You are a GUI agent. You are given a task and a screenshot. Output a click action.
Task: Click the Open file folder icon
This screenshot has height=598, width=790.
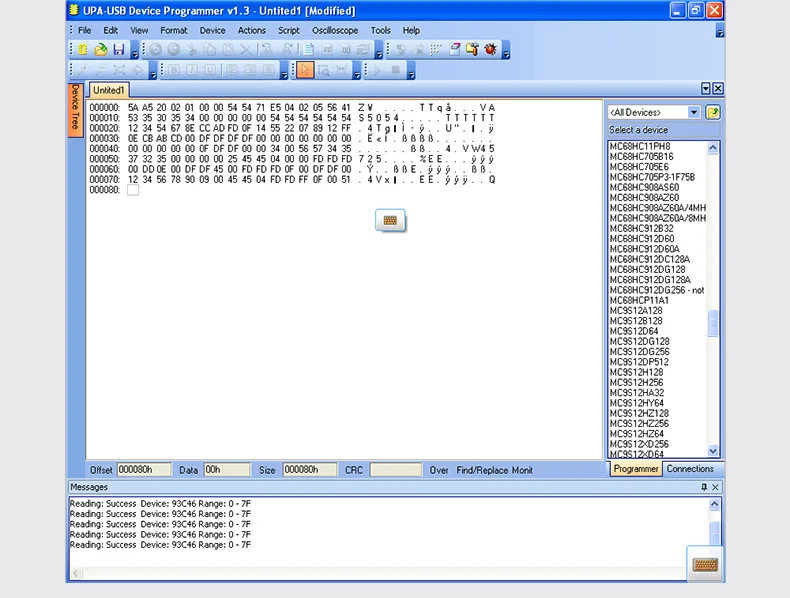point(101,49)
